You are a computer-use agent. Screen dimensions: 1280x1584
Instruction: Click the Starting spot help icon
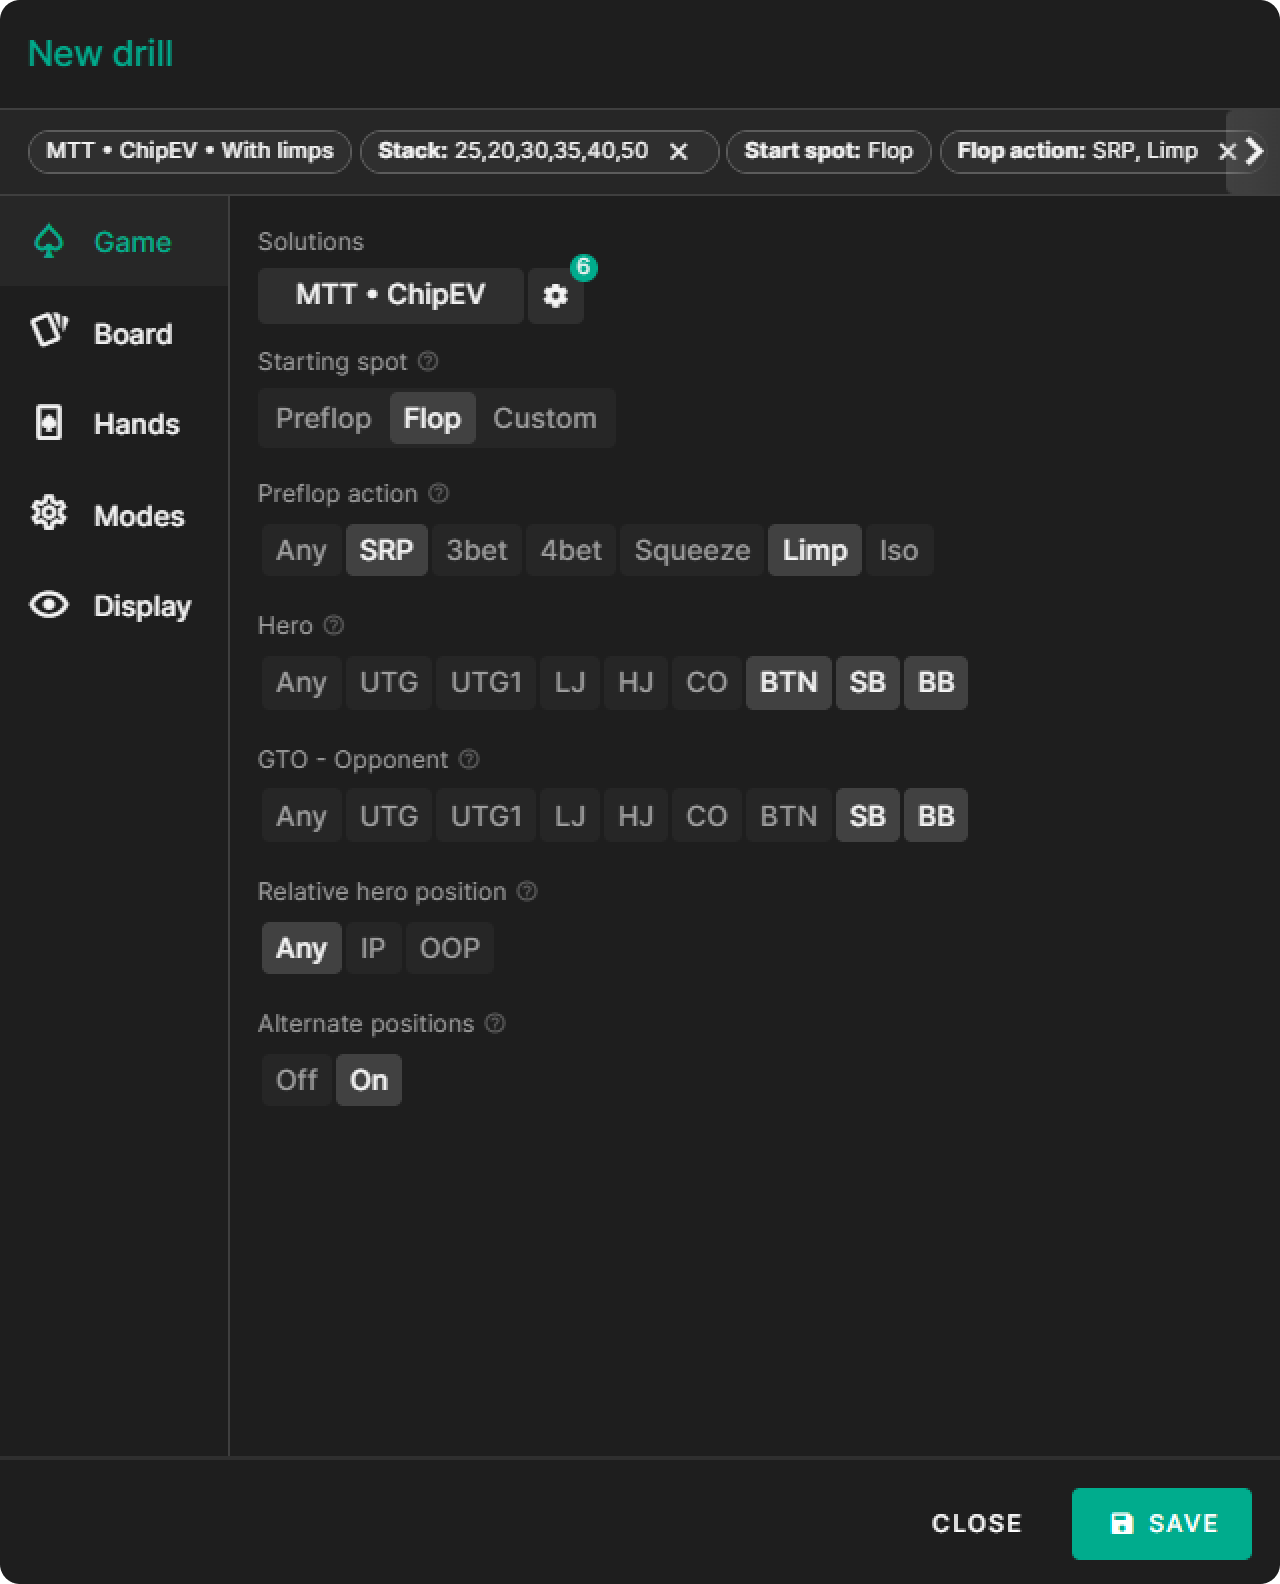(428, 361)
